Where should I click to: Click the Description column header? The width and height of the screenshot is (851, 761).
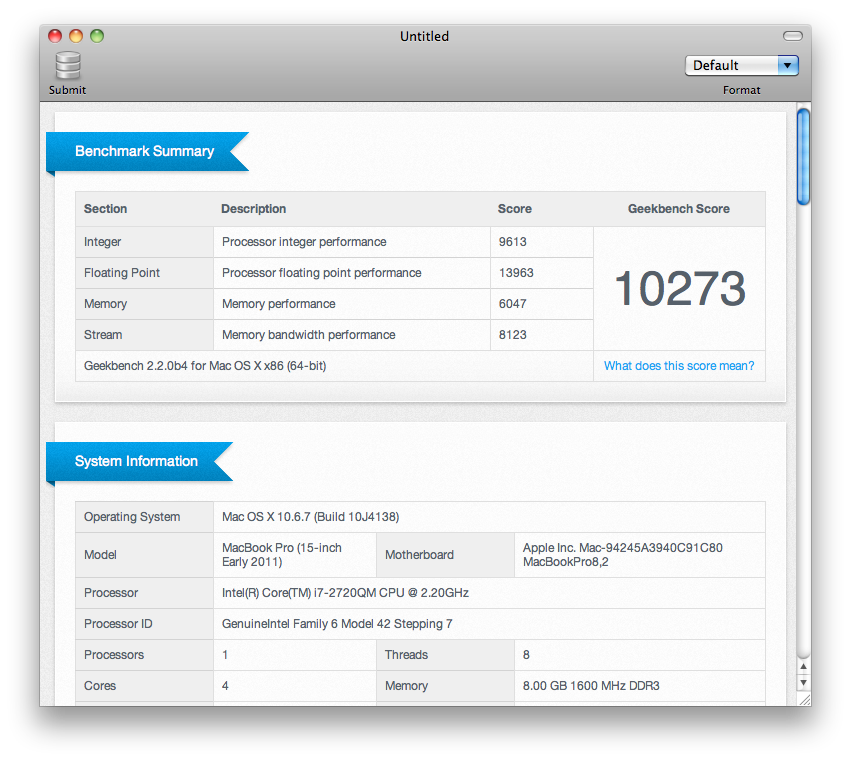click(253, 209)
